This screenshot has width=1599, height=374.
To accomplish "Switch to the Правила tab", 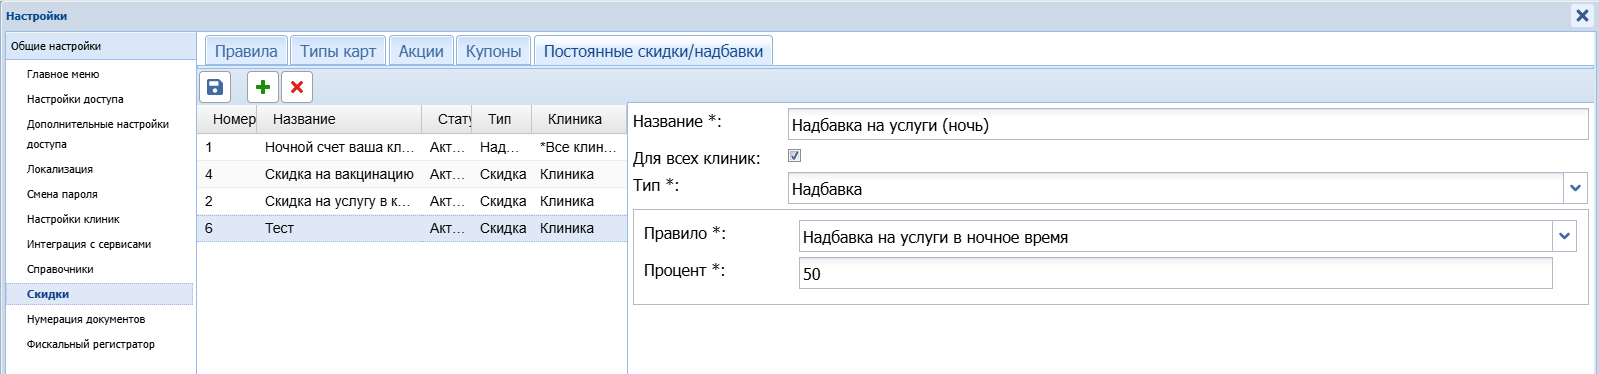I will coord(246,51).
